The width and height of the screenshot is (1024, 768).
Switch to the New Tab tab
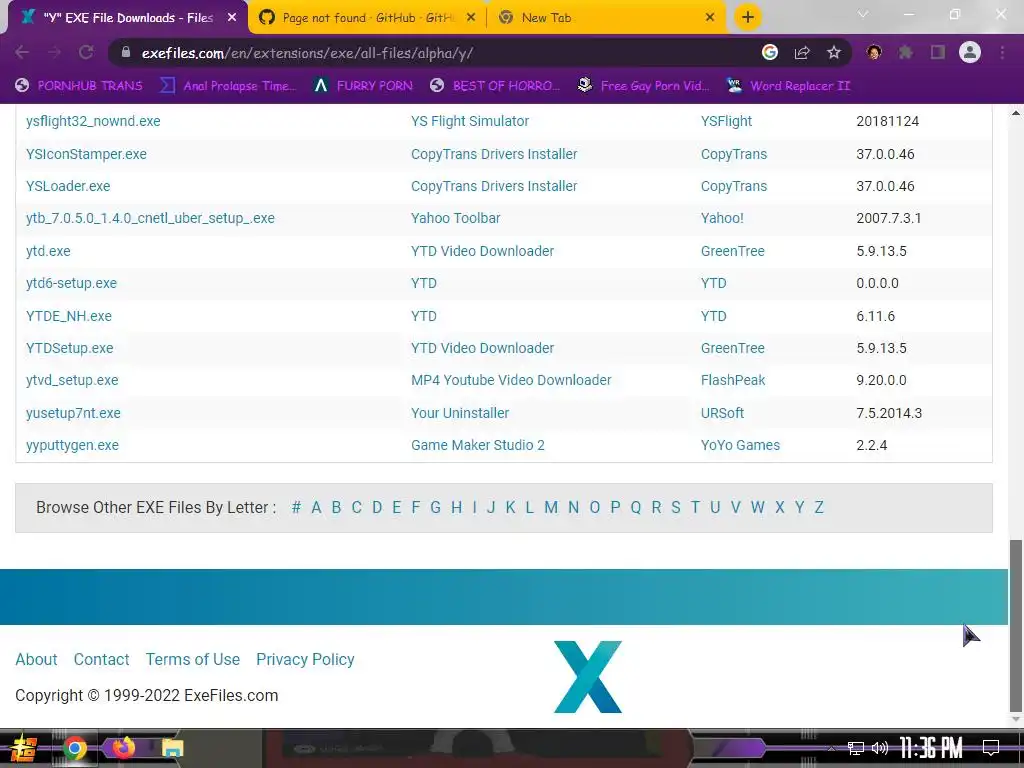[607, 18]
